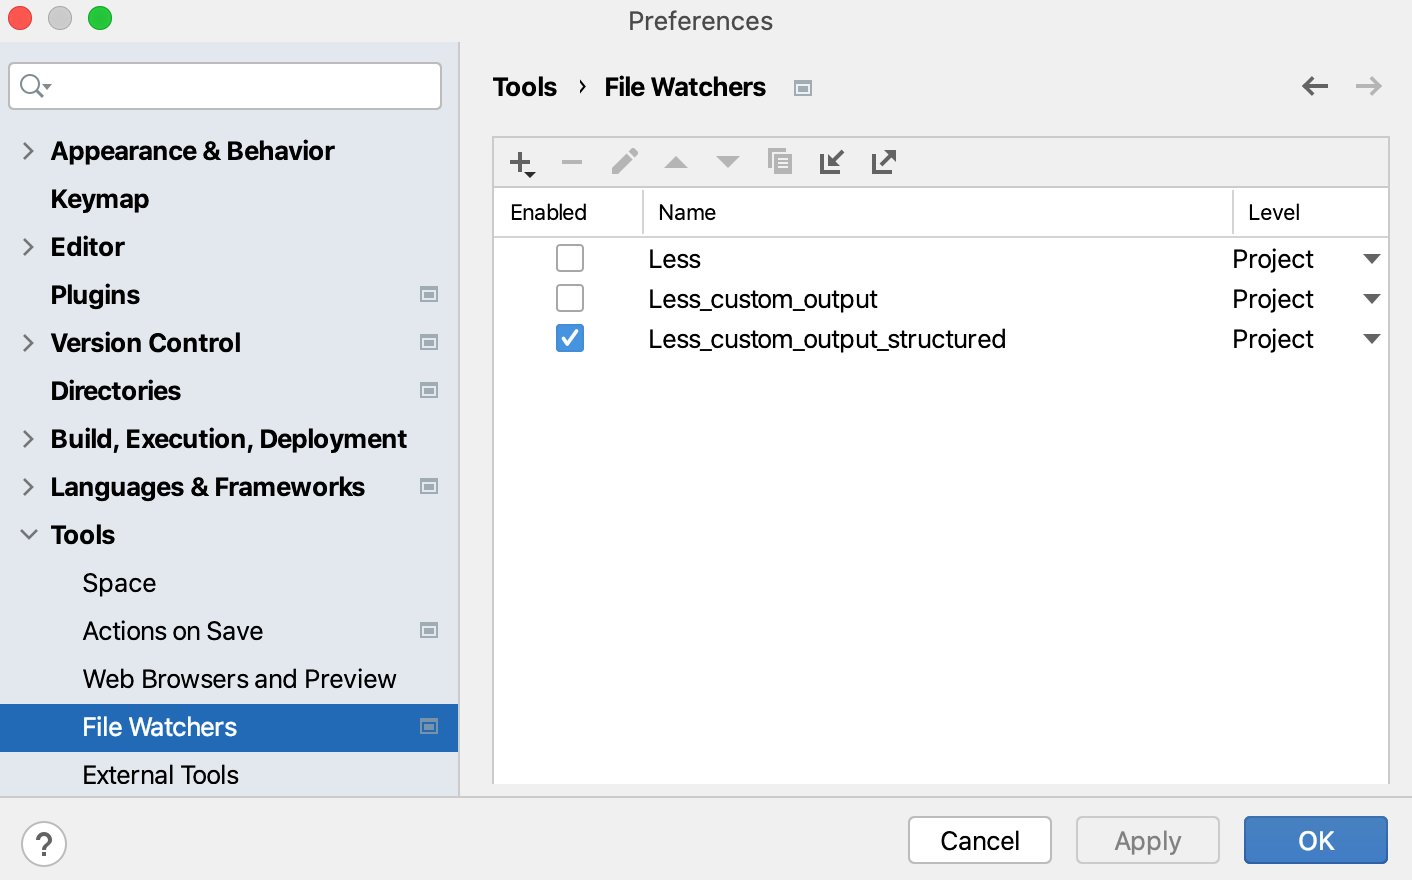Move the selected watcher up
1412x880 pixels.
pos(675,161)
